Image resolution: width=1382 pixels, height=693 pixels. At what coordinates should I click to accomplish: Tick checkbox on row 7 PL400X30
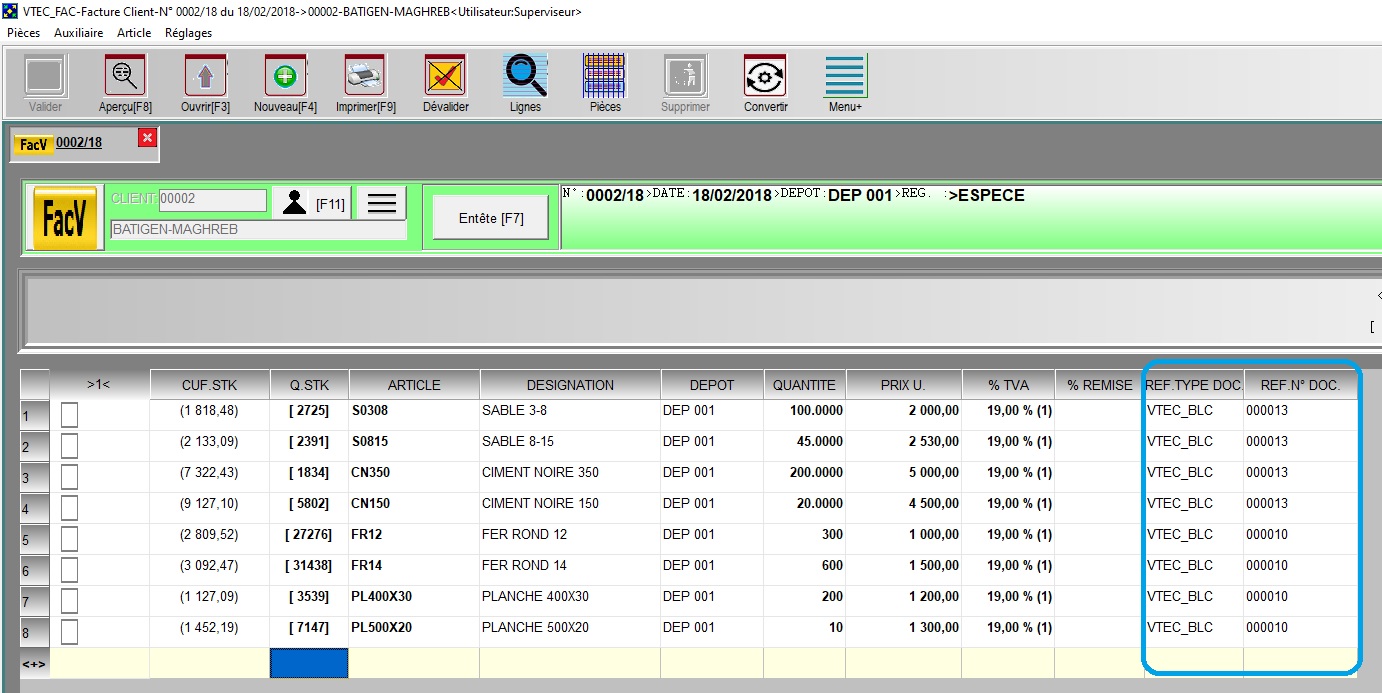point(69,600)
